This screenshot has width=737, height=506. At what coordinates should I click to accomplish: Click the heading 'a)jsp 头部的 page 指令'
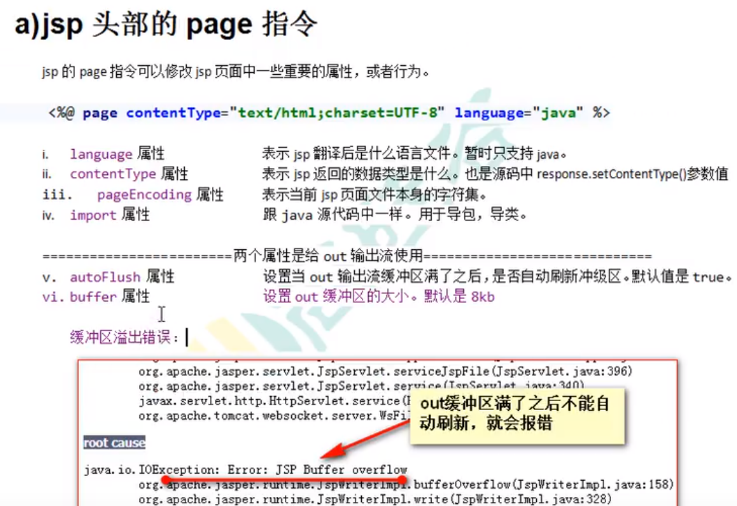166,24
